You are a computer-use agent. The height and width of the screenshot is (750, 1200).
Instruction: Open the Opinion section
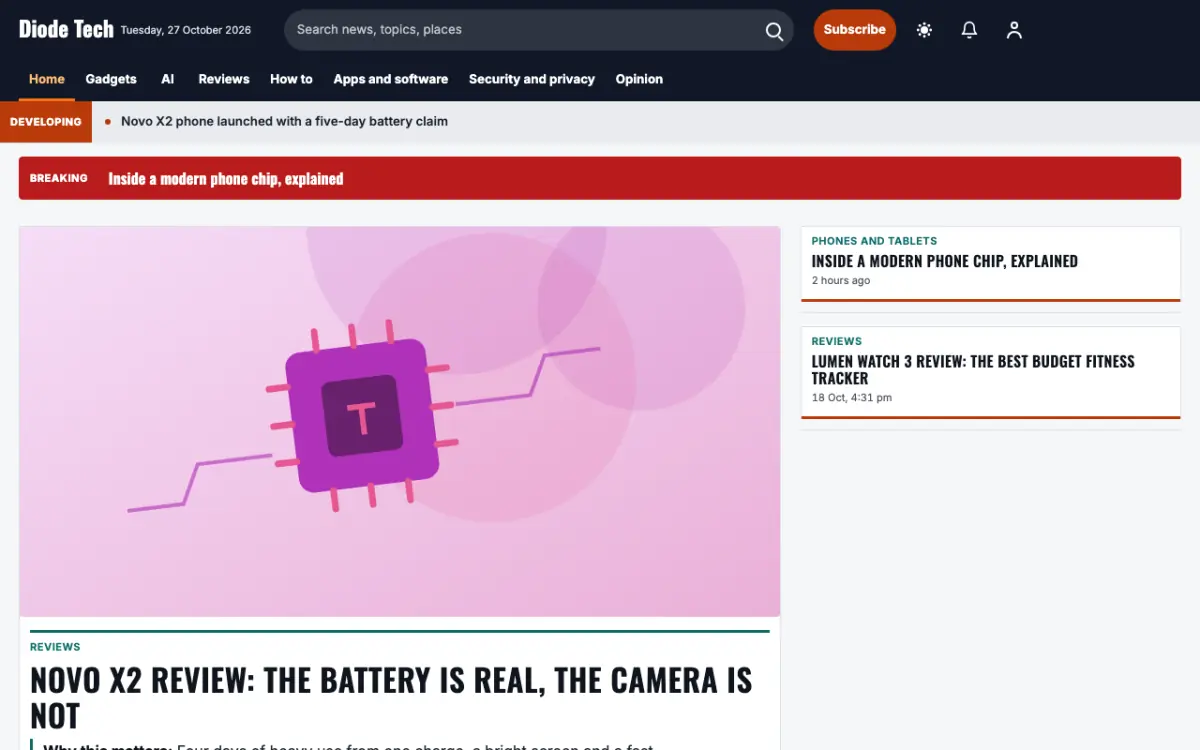point(639,79)
